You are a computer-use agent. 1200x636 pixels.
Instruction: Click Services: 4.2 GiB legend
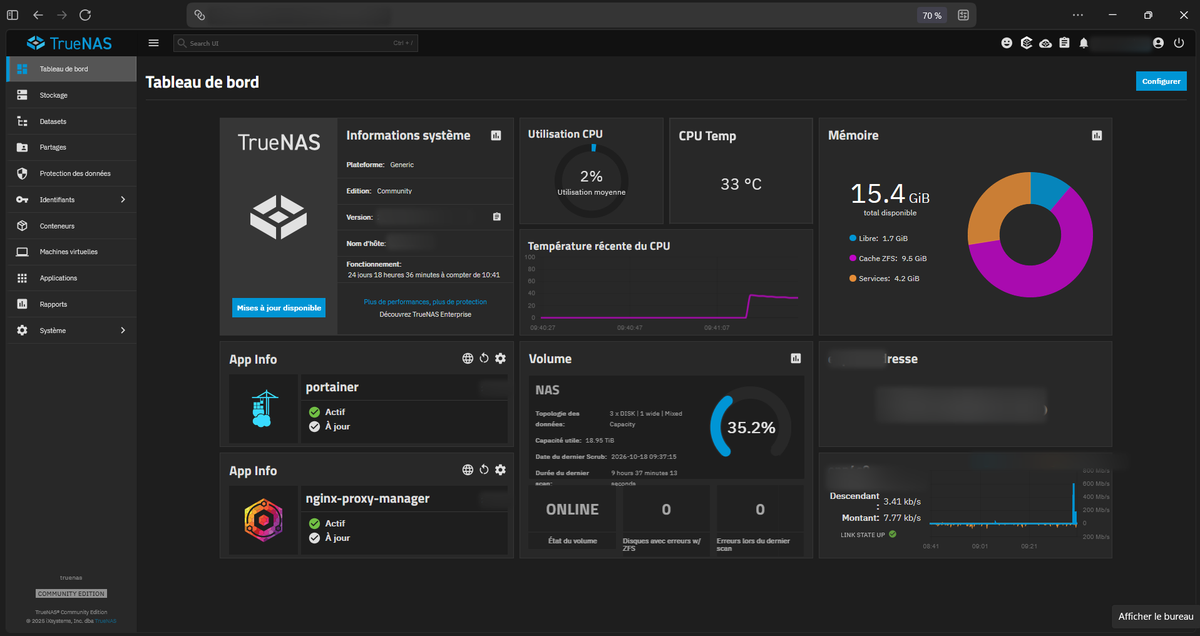pyautogui.click(x=883, y=278)
